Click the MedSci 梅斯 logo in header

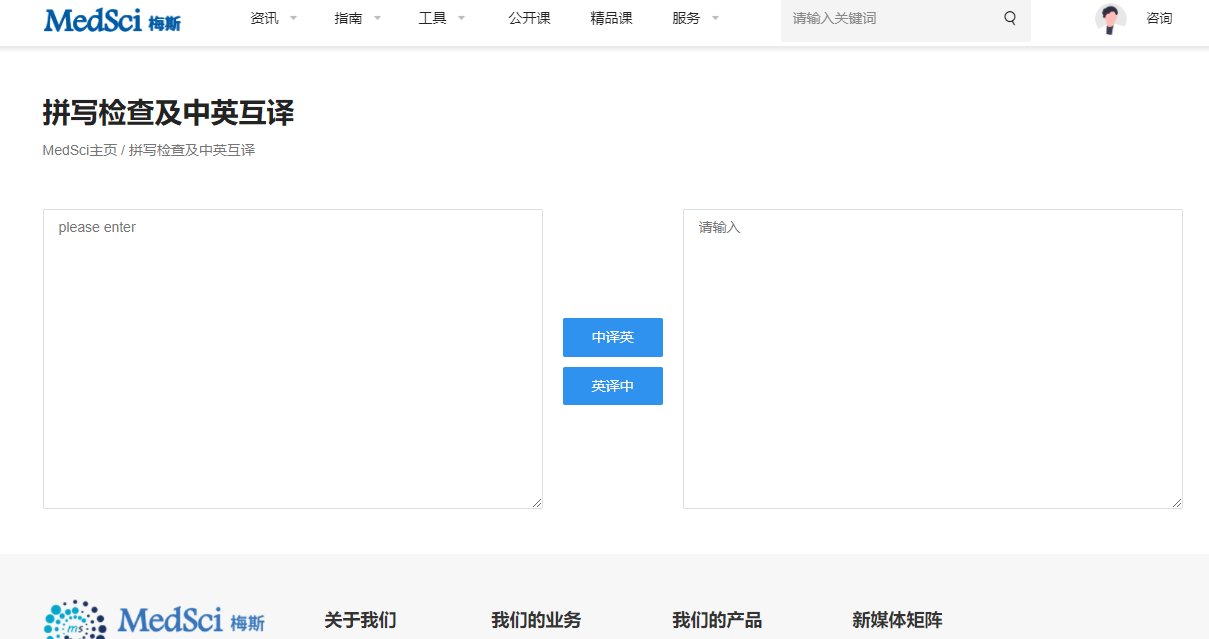click(112, 20)
